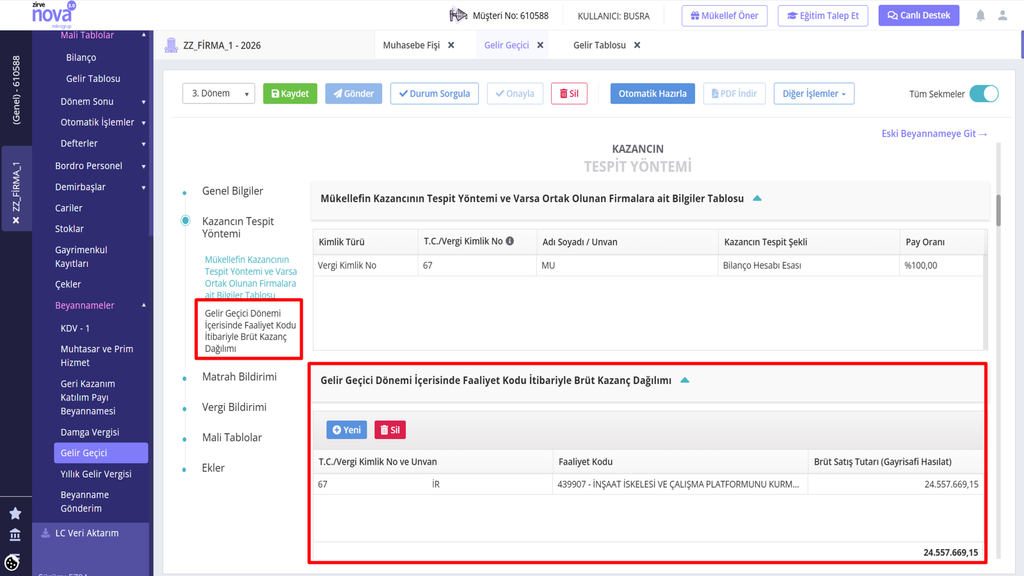Viewport: 1024px width, 576px height.
Task: Click the green Kaydet button
Action: click(290, 93)
